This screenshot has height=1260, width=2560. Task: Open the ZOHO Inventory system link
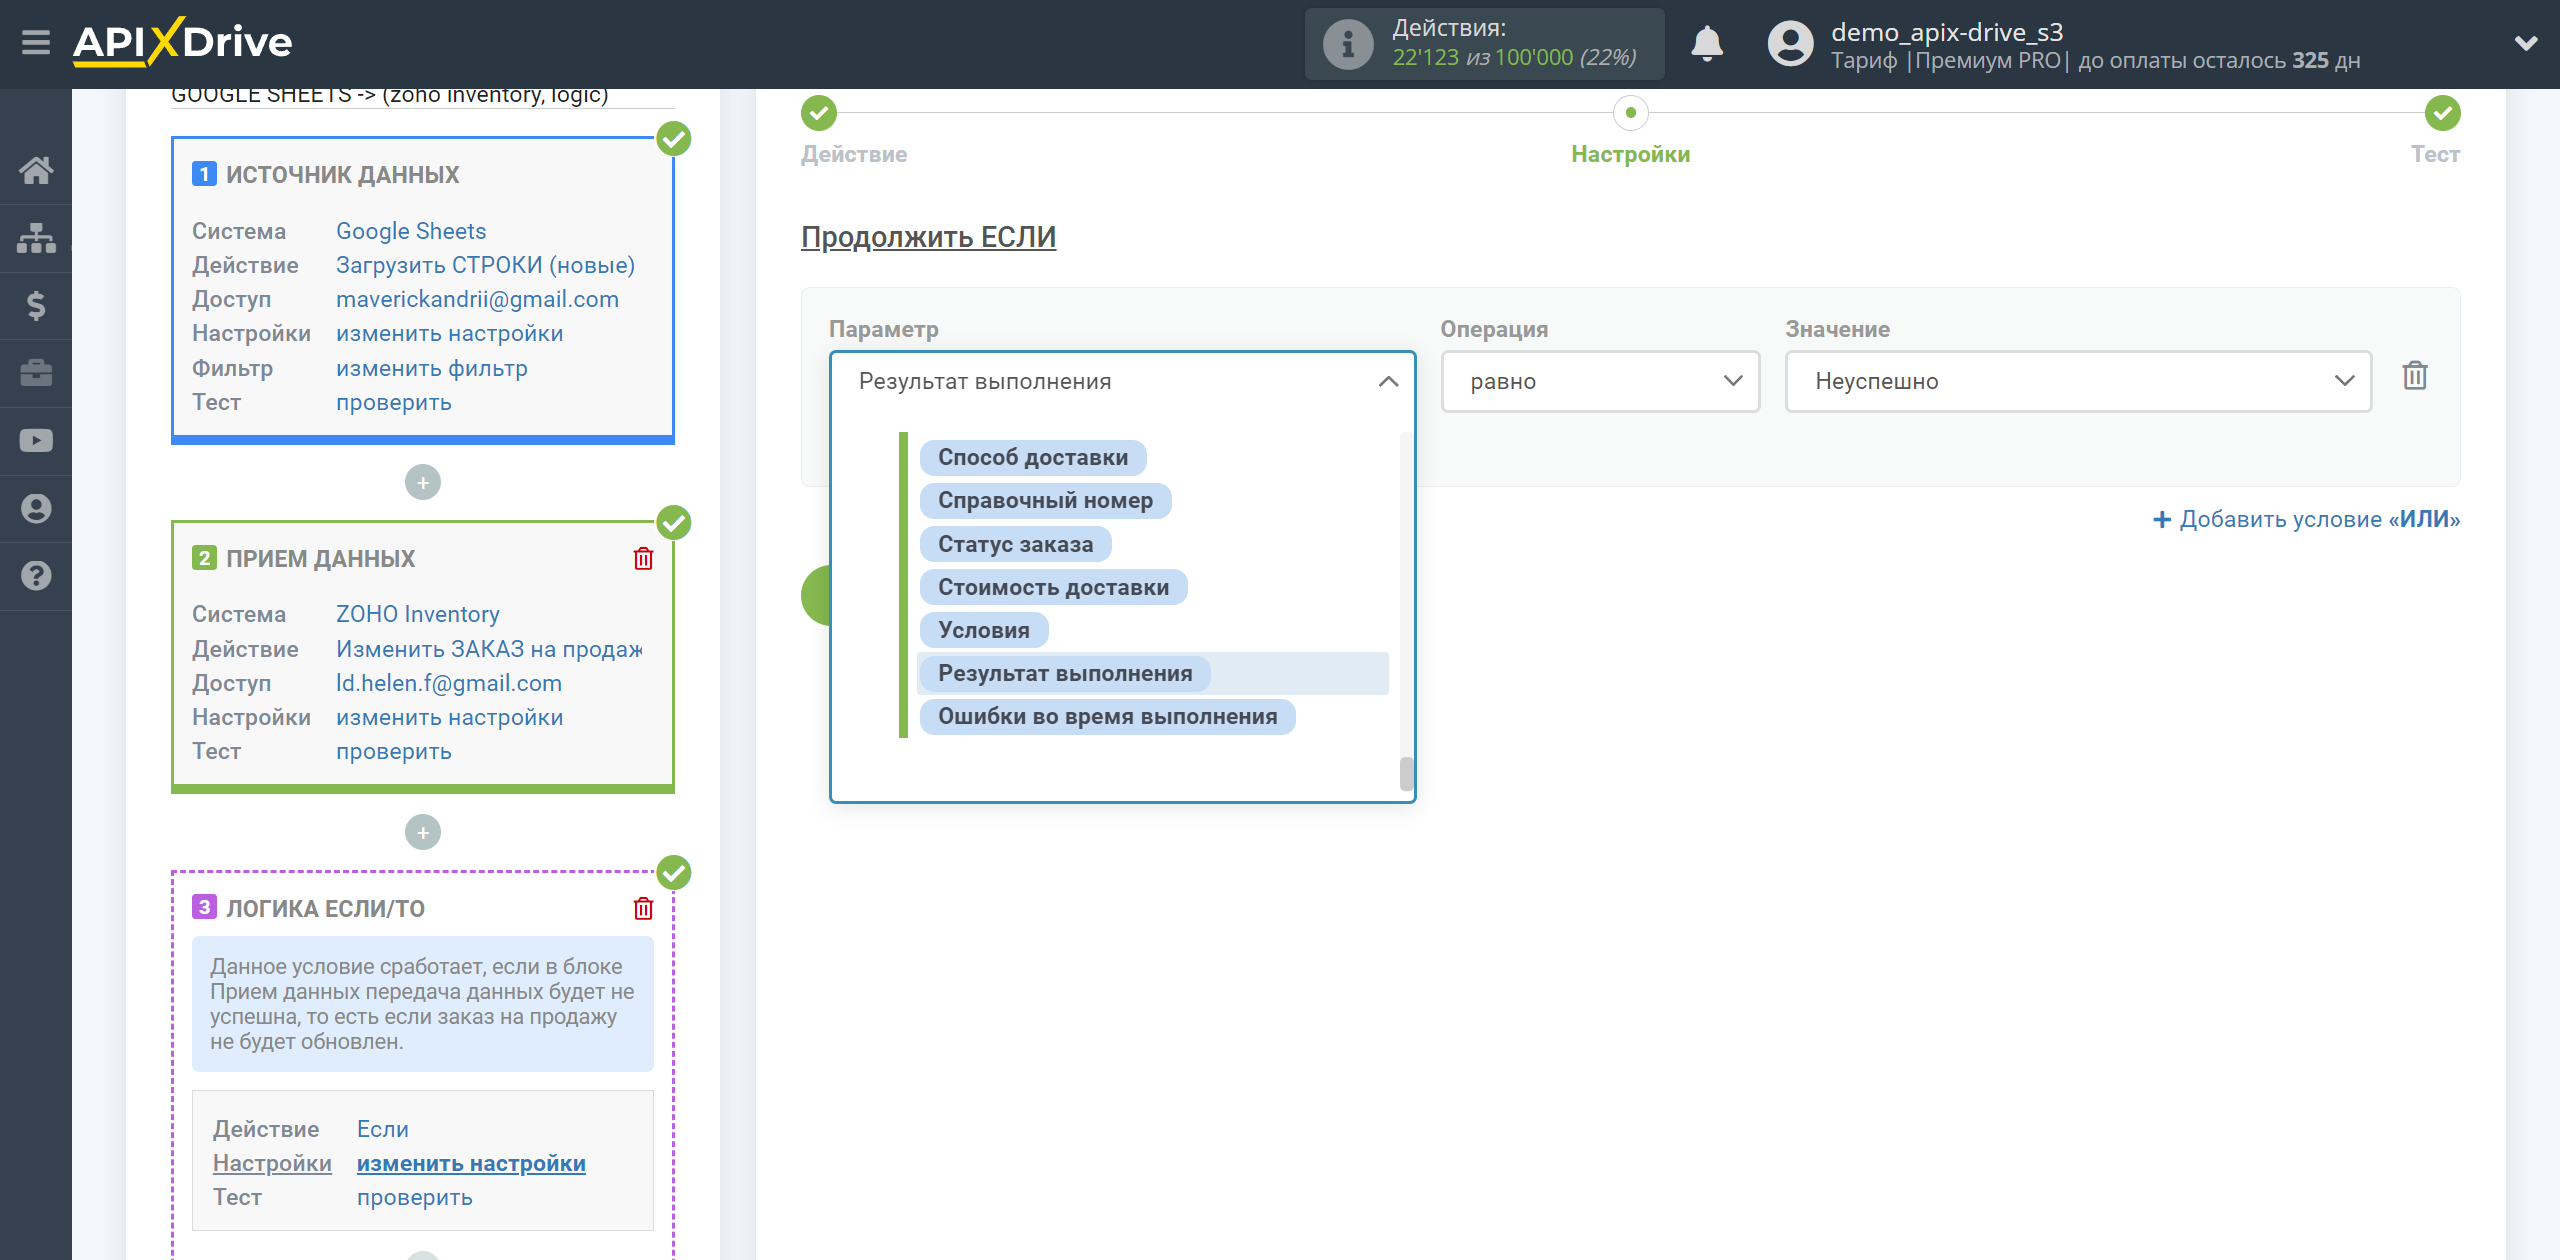[417, 614]
